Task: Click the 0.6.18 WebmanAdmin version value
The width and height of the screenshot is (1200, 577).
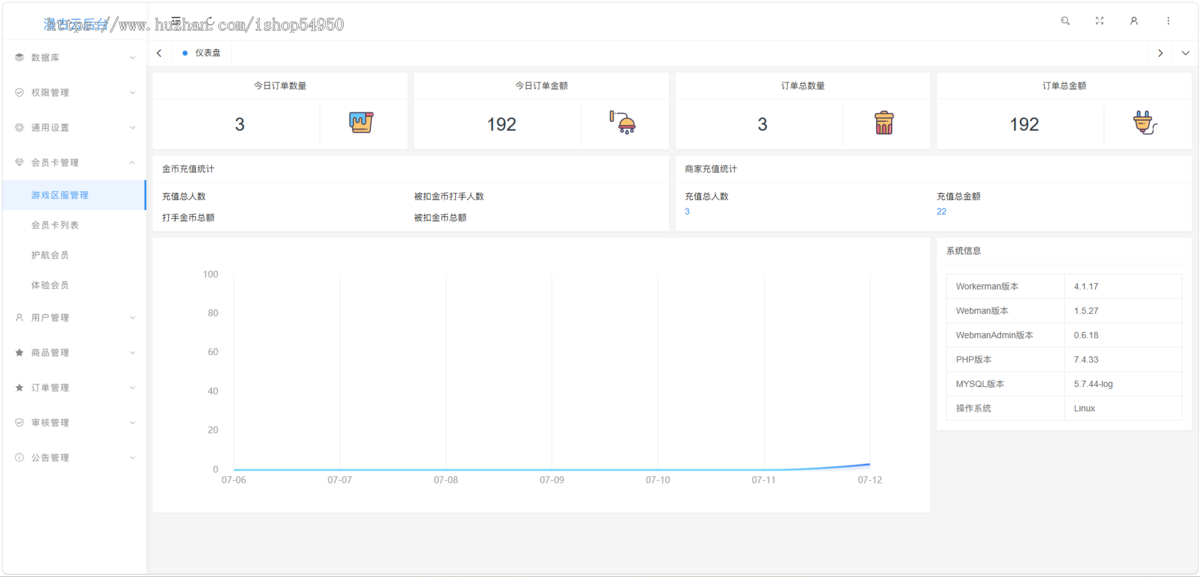Action: coord(1086,336)
